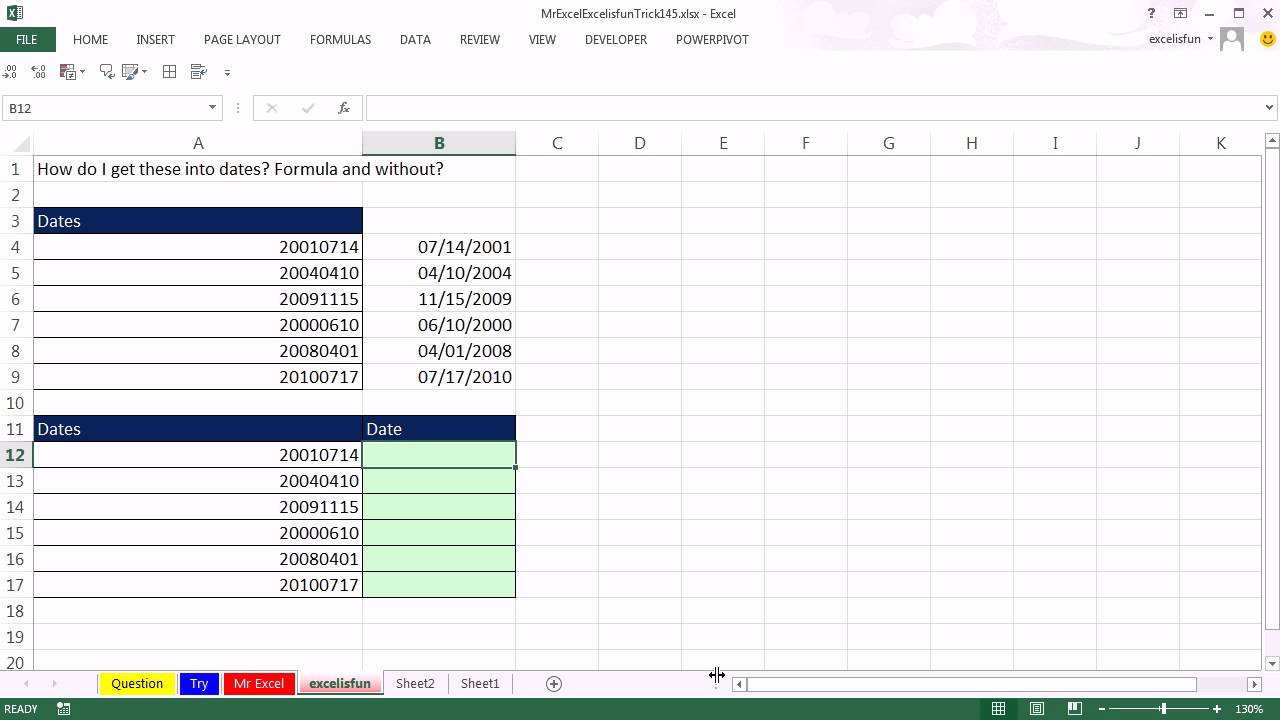The image size is (1280, 720).
Task: Click the Insert Function fx icon
Action: [344, 108]
